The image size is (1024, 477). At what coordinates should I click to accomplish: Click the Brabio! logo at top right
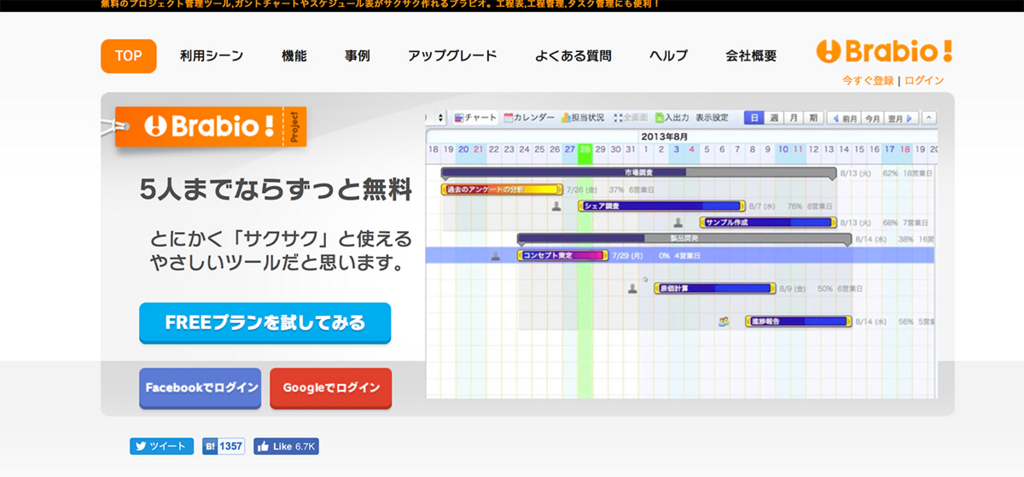tap(884, 51)
